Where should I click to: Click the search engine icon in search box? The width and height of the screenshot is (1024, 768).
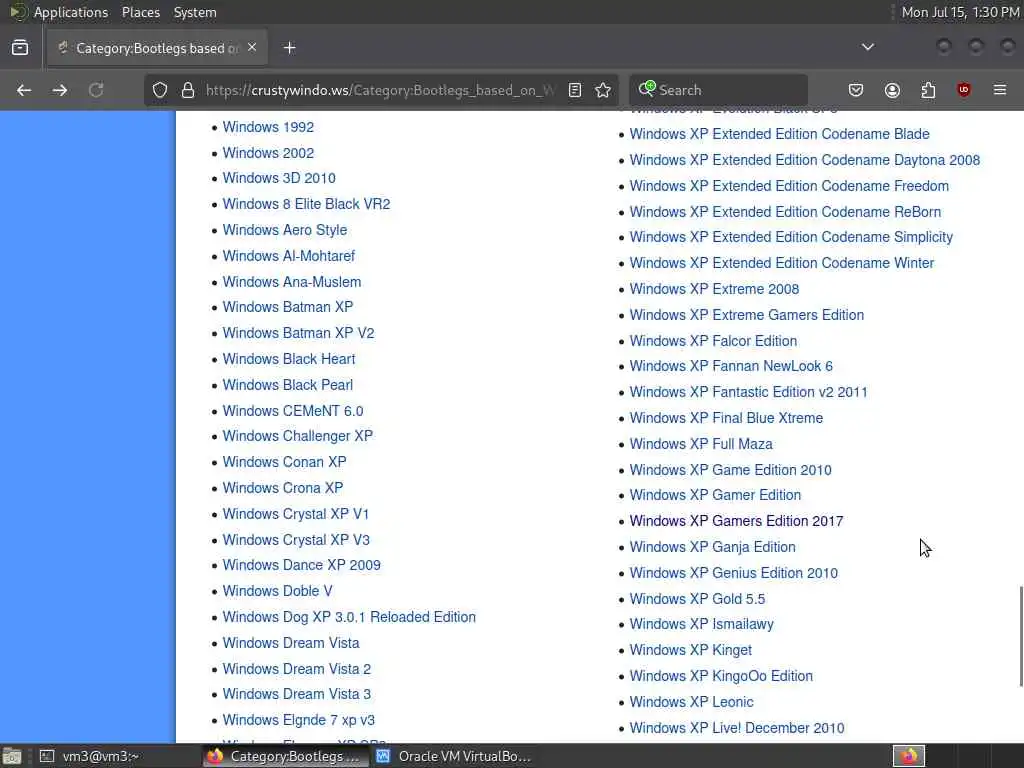647,89
